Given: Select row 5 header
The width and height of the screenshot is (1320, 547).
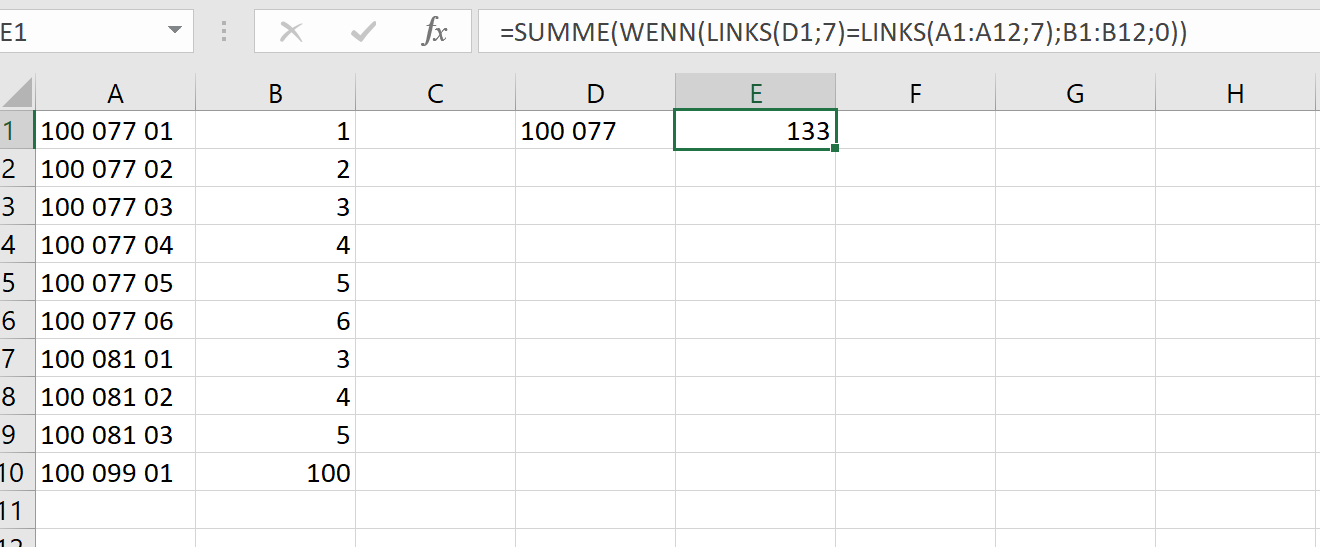Looking at the screenshot, I should click(x=17, y=283).
